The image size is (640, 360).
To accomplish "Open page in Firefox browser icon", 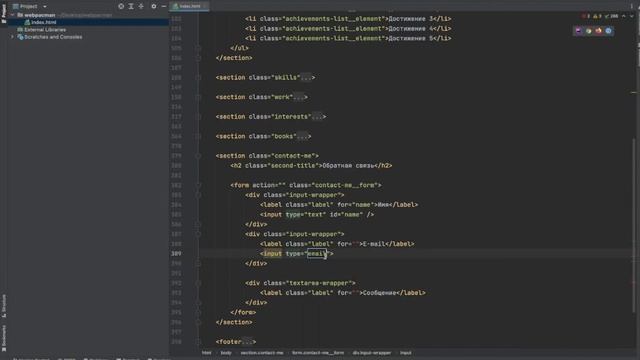I will tap(598, 31).
